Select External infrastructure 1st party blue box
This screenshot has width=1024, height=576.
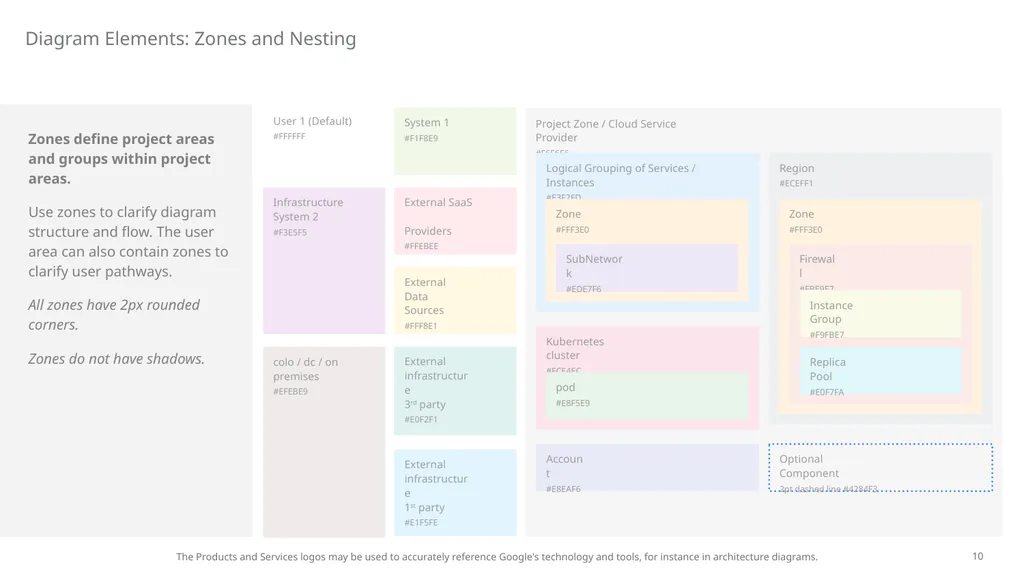tap(455, 493)
